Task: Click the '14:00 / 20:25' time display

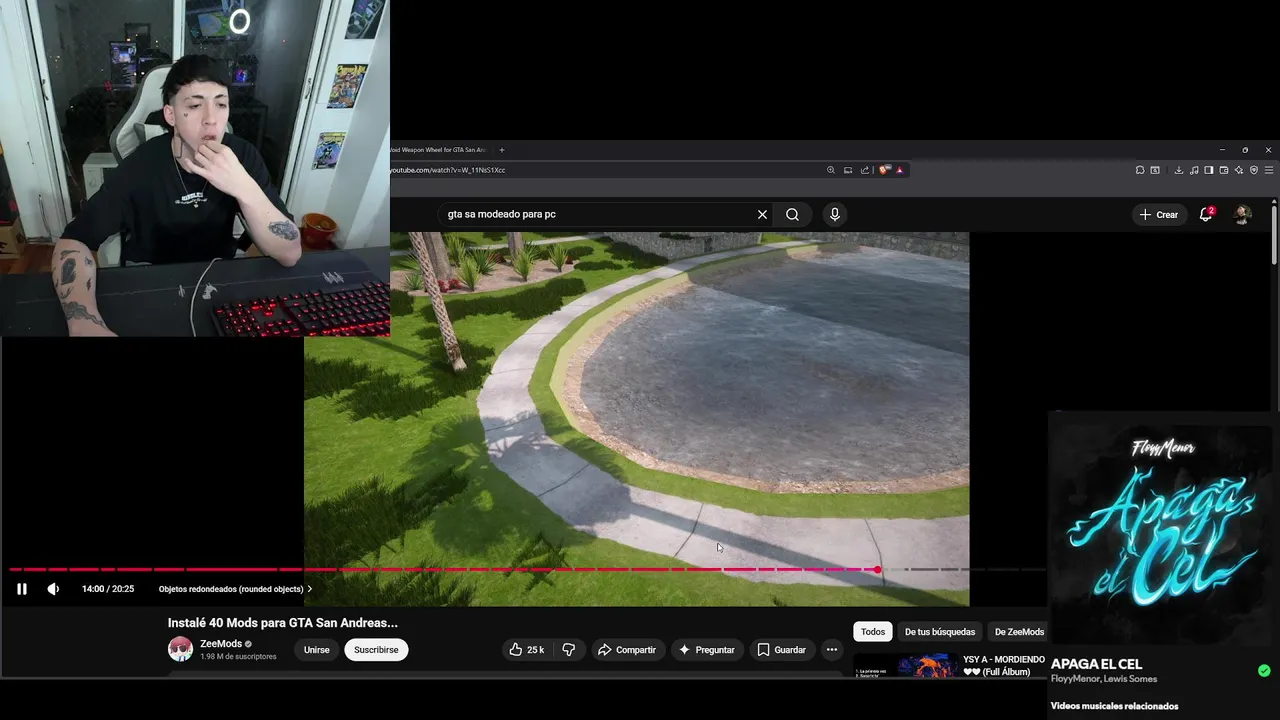Action: coord(108,589)
